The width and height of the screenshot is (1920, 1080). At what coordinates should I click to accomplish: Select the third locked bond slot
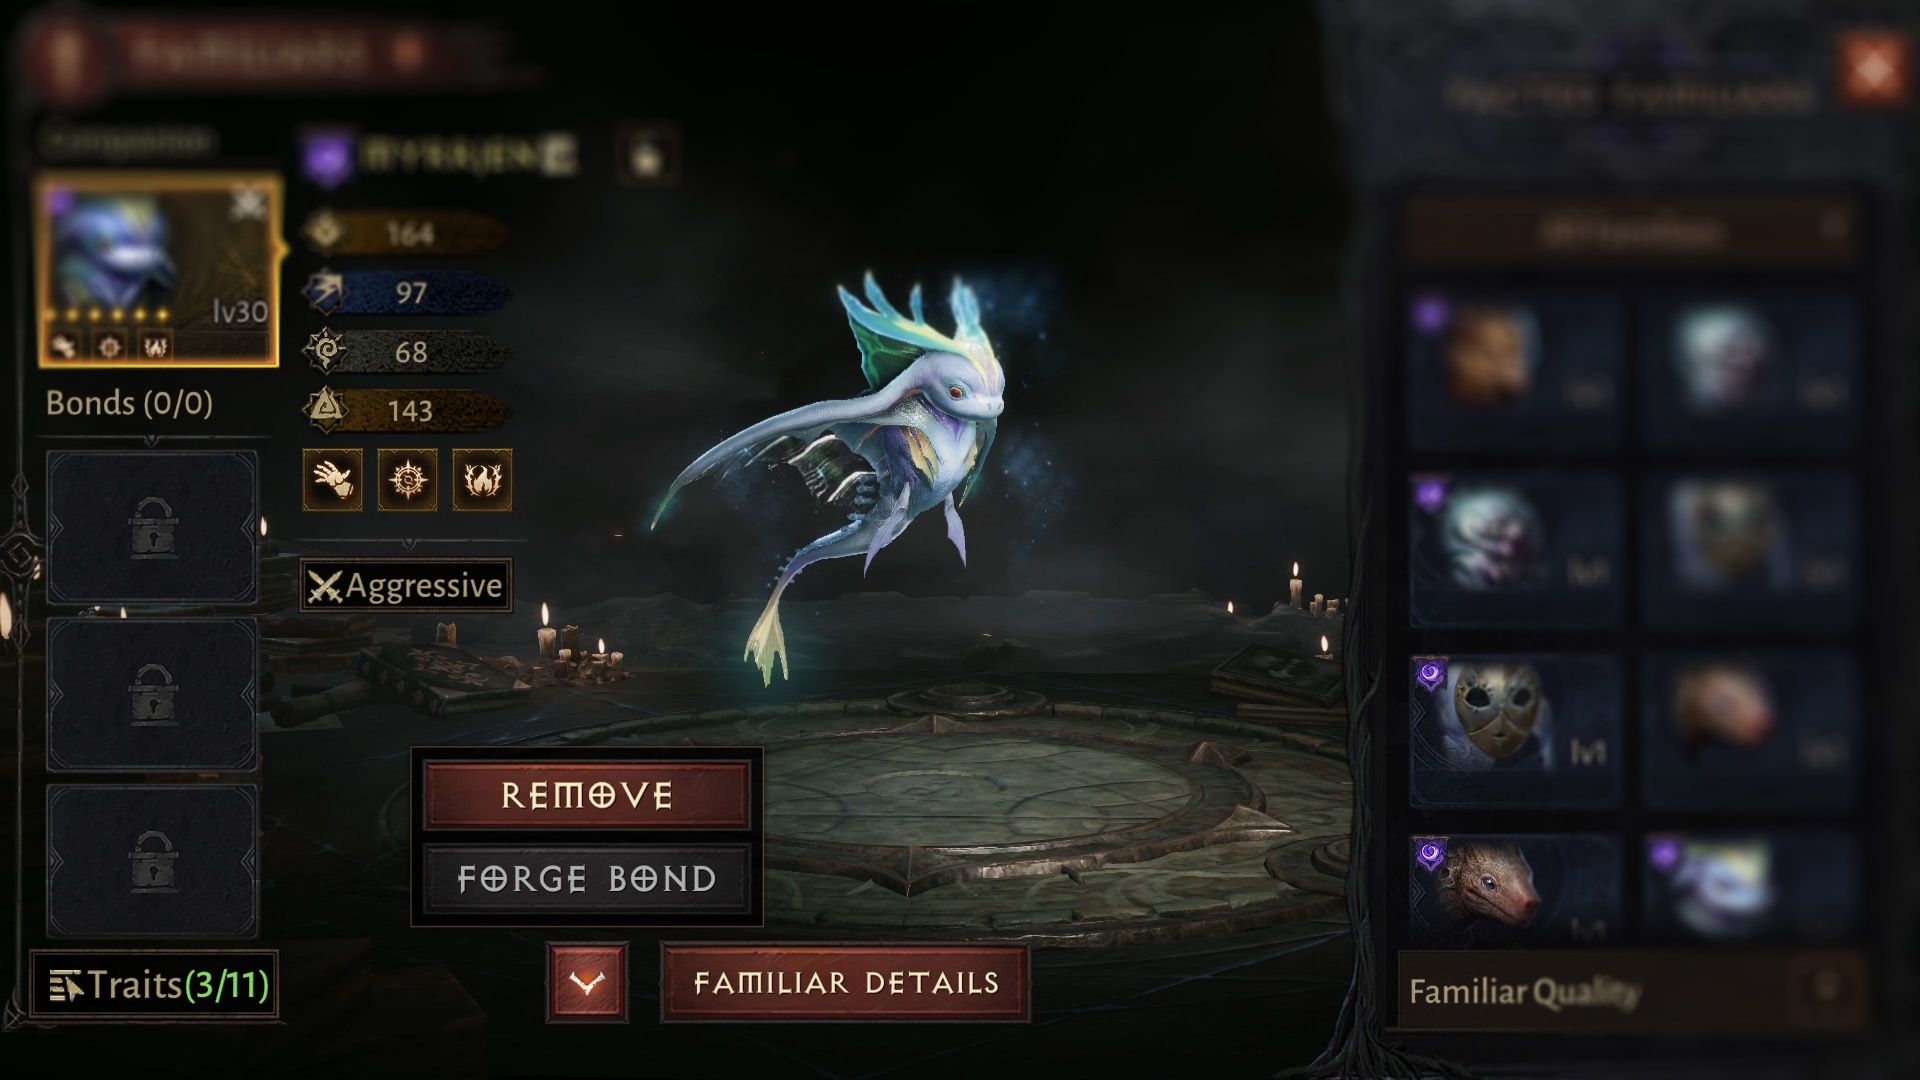pyautogui.click(x=152, y=861)
